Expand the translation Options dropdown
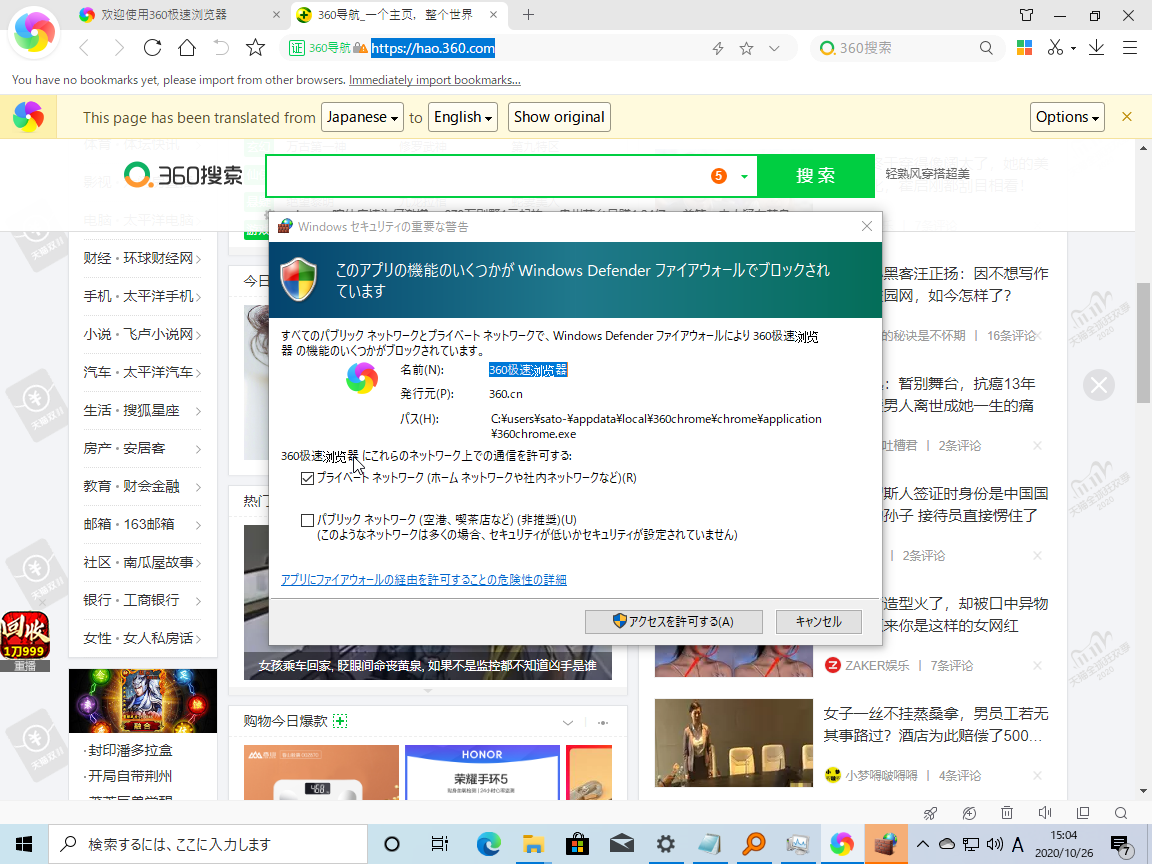The width and height of the screenshot is (1152, 864). click(1067, 117)
